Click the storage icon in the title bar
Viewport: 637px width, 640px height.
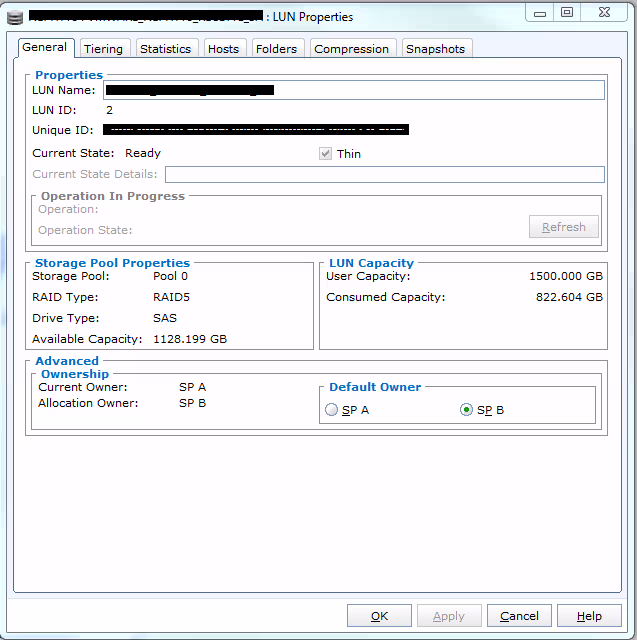click(13, 16)
